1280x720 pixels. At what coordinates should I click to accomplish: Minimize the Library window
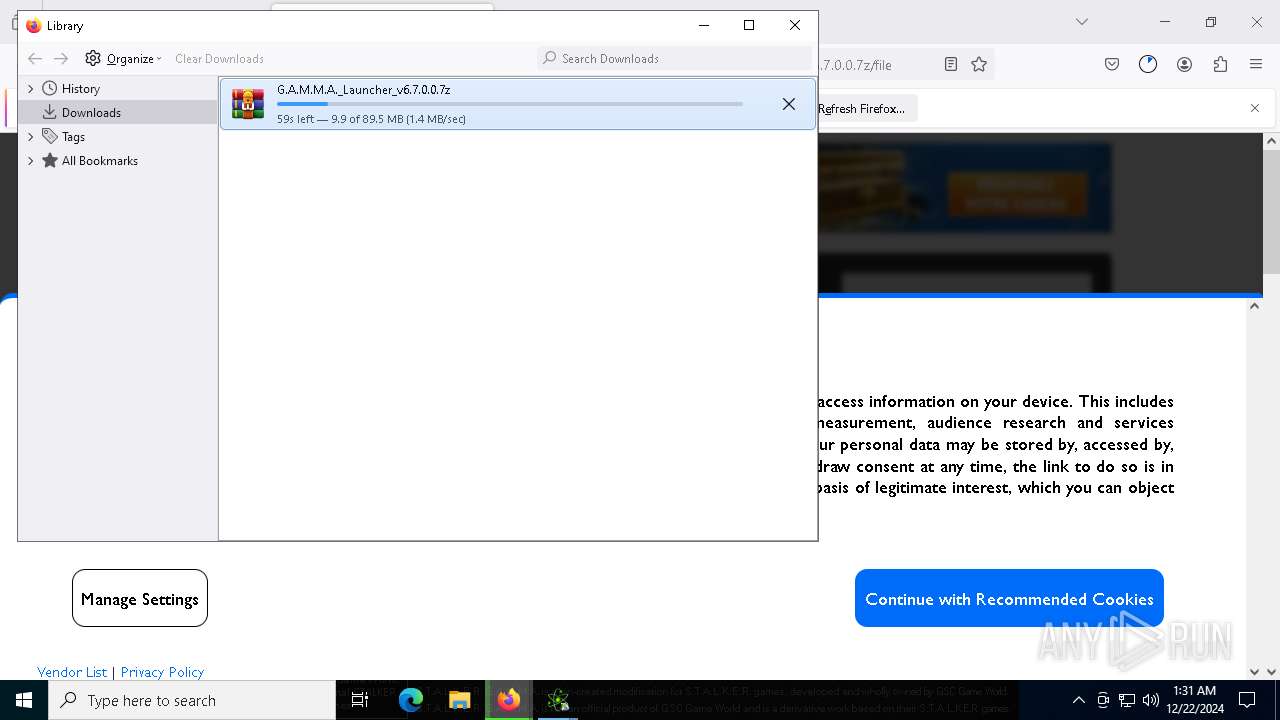click(x=704, y=25)
